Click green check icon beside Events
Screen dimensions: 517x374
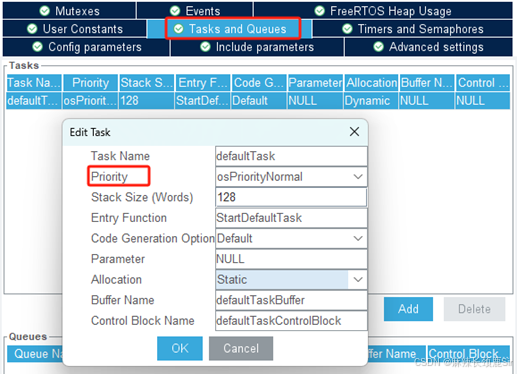(175, 11)
